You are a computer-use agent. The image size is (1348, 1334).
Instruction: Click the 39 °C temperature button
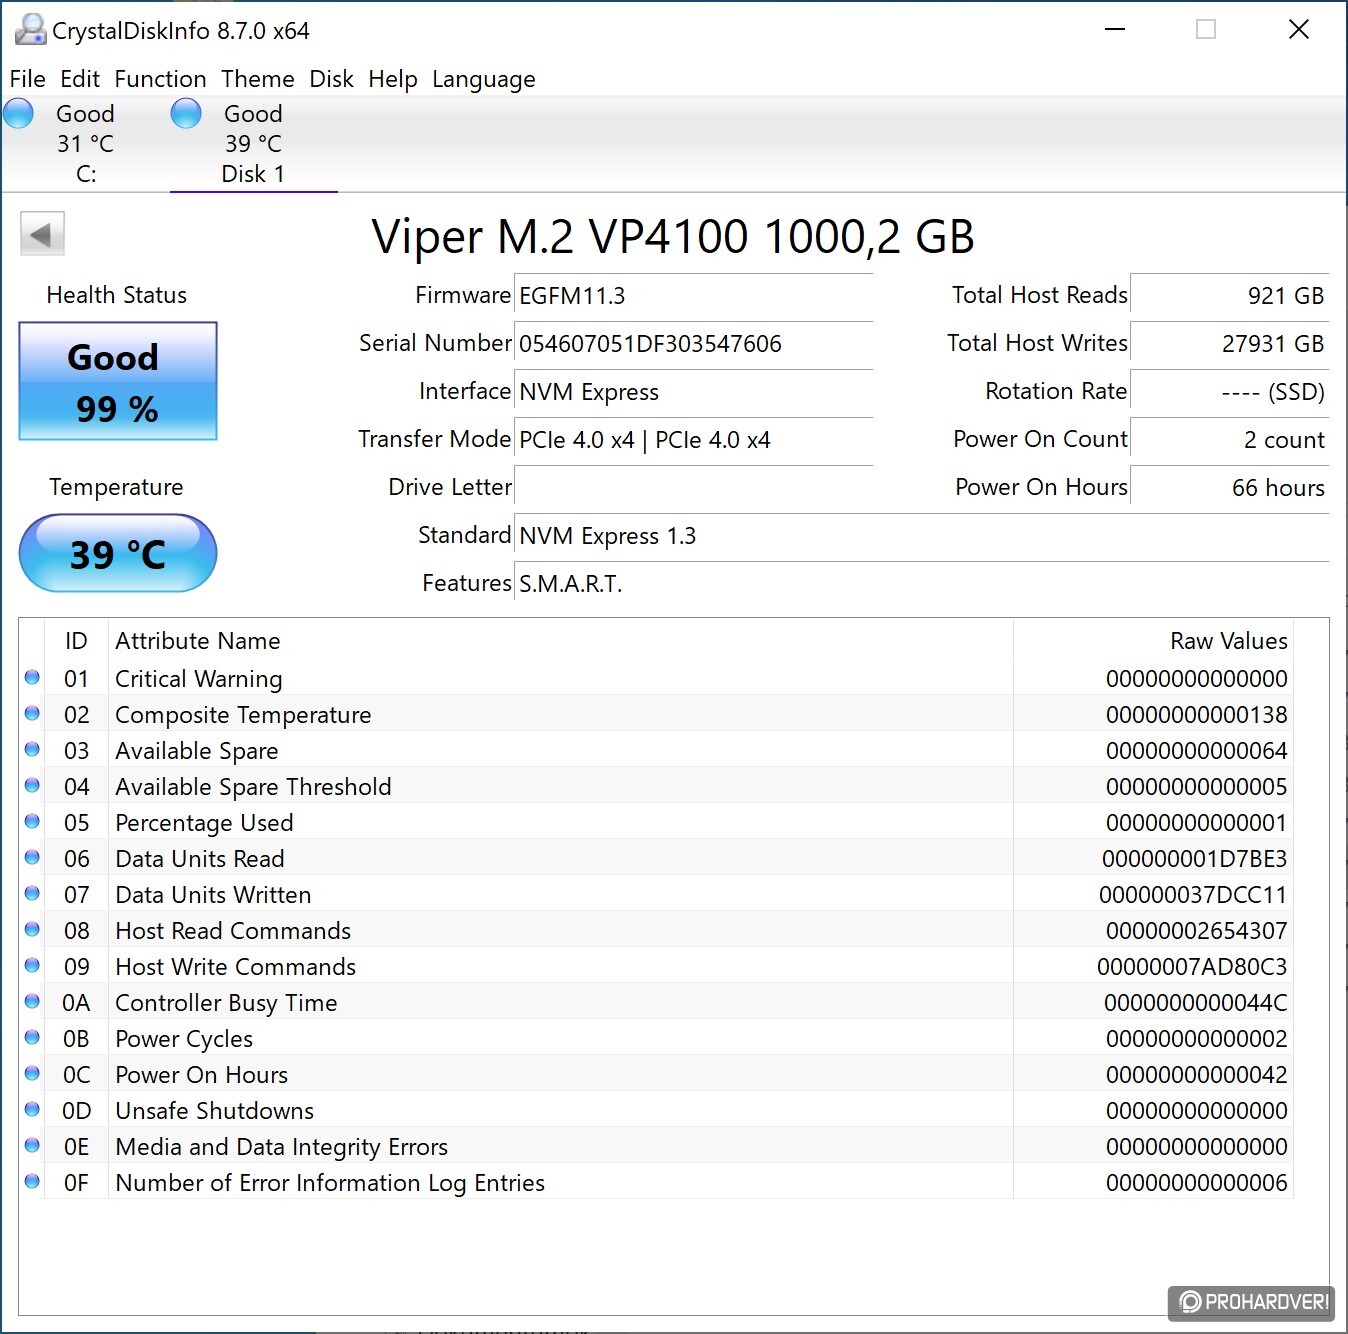click(x=118, y=553)
